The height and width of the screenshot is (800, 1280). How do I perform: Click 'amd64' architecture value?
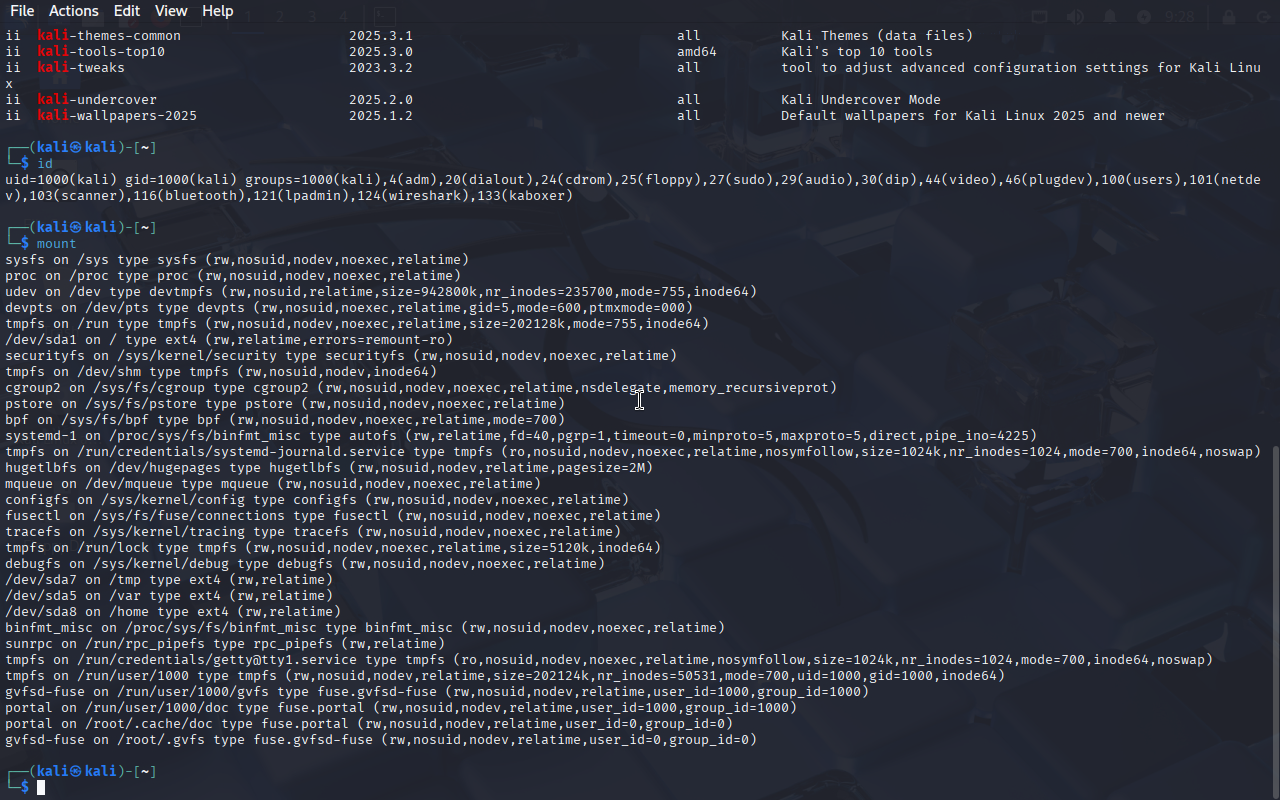tap(697, 52)
